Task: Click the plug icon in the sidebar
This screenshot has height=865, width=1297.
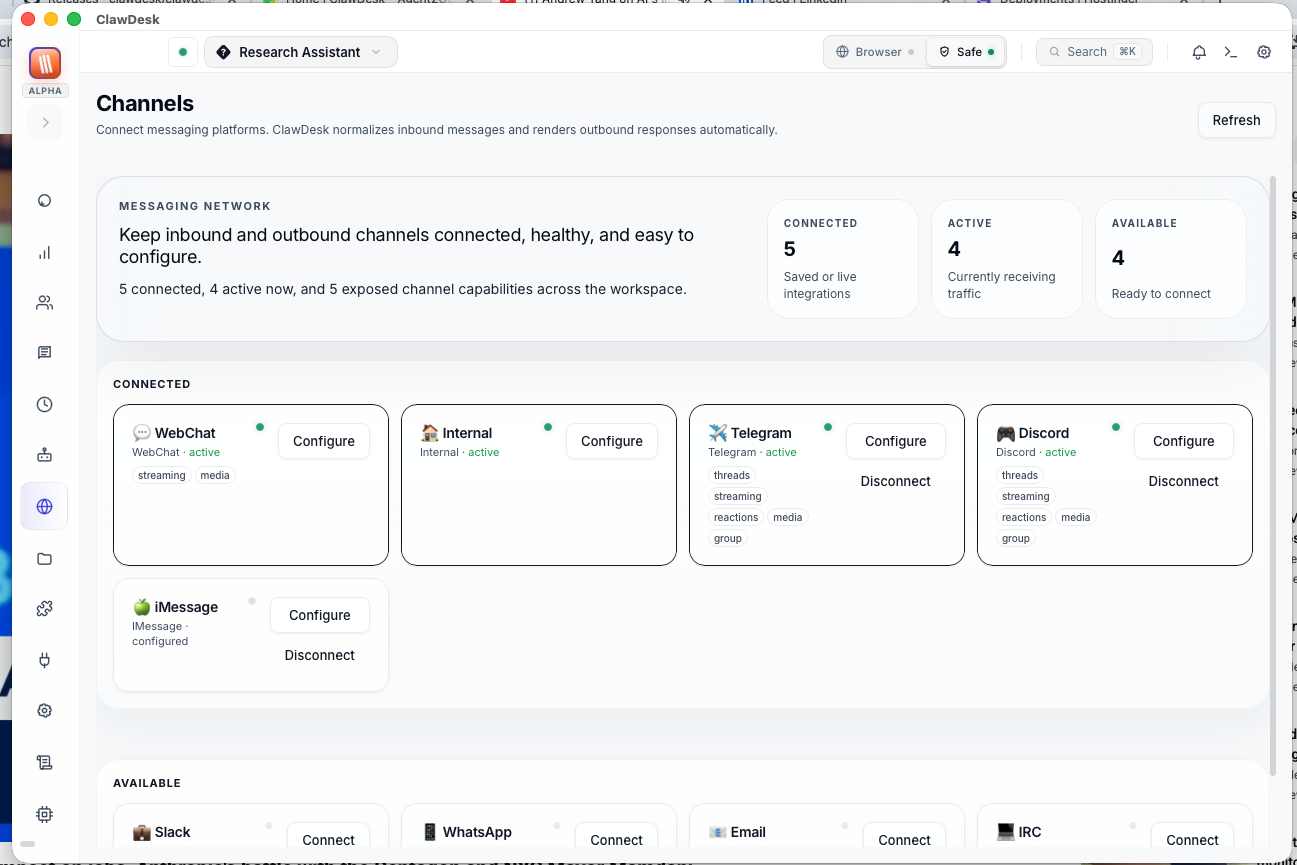Action: (x=44, y=660)
